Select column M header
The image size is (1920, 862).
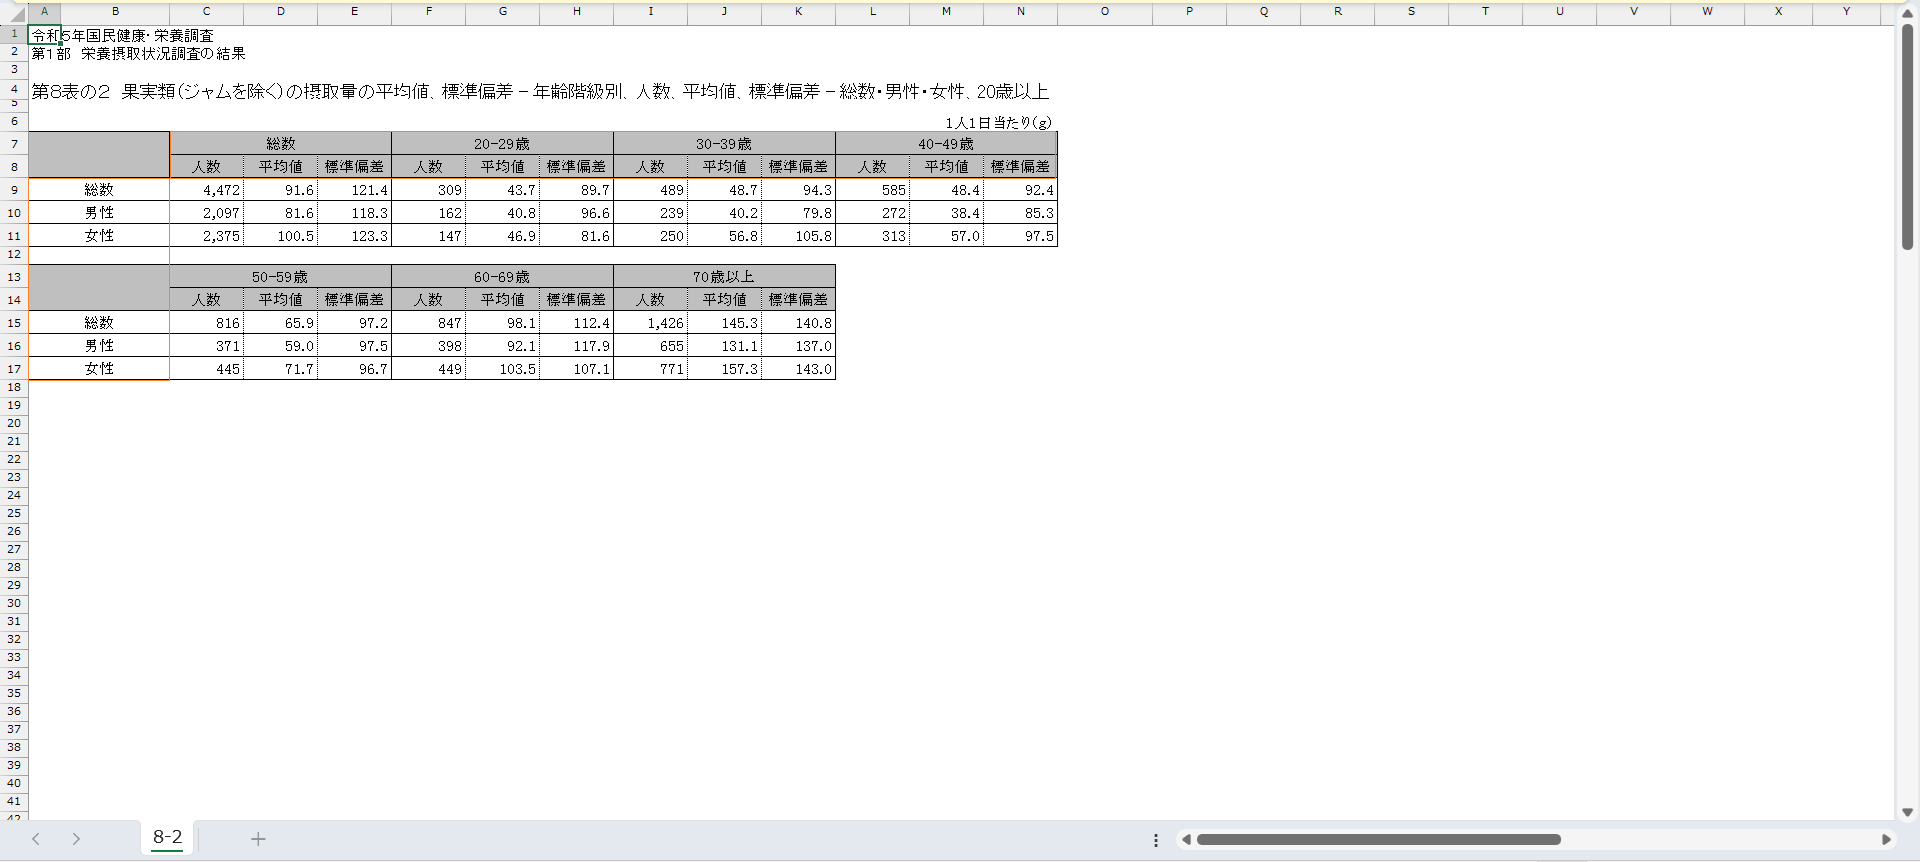[x=946, y=12]
